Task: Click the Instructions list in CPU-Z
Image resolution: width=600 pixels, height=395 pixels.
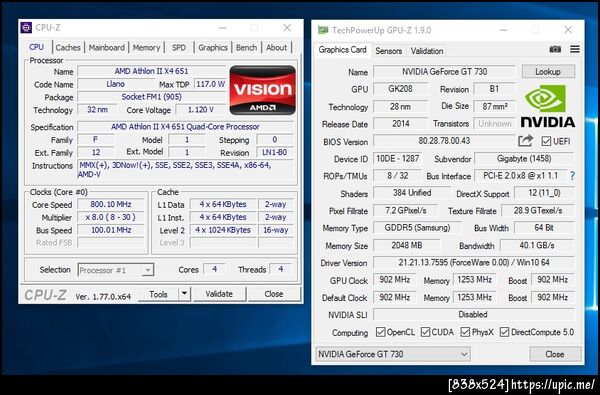Action: (186, 170)
